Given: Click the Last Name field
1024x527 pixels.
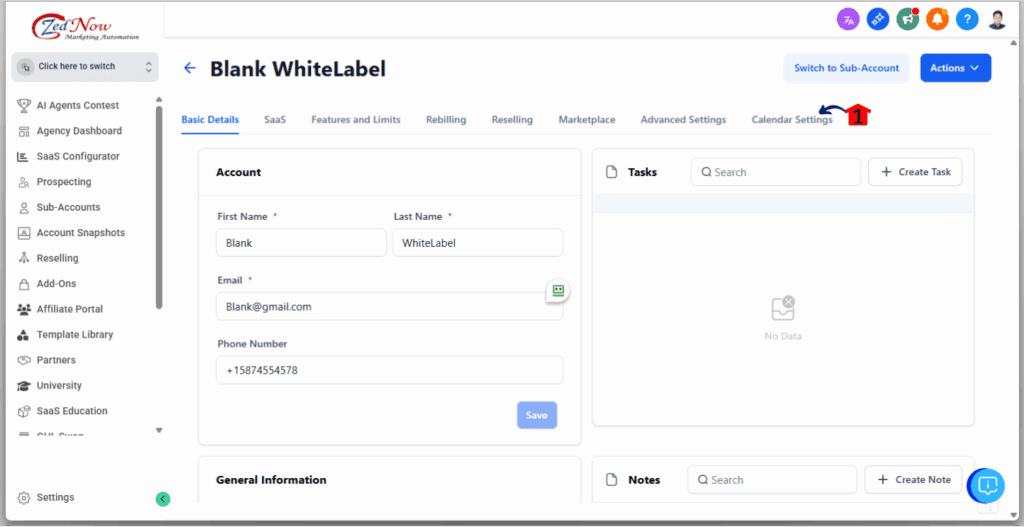Looking at the screenshot, I should [478, 243].
